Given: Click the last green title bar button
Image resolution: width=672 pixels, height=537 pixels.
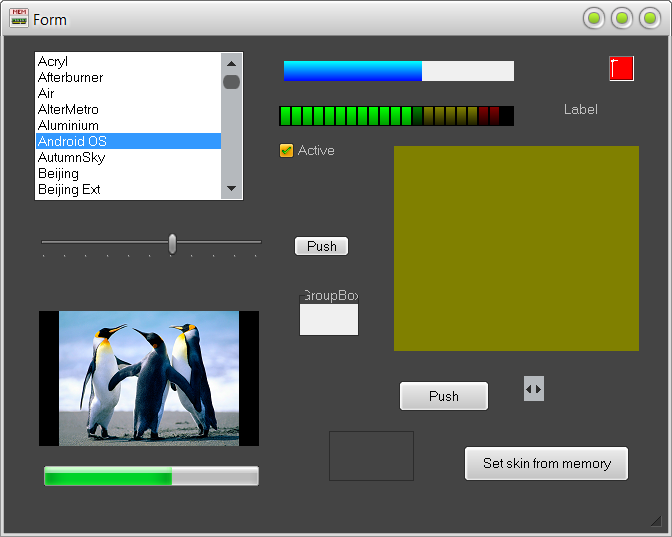Looking at the screenshot, I should 650,18.
